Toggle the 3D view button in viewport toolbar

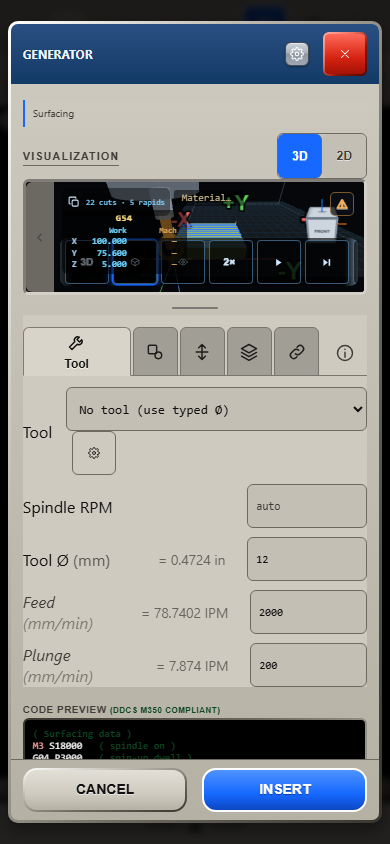[x=87, y=262]
